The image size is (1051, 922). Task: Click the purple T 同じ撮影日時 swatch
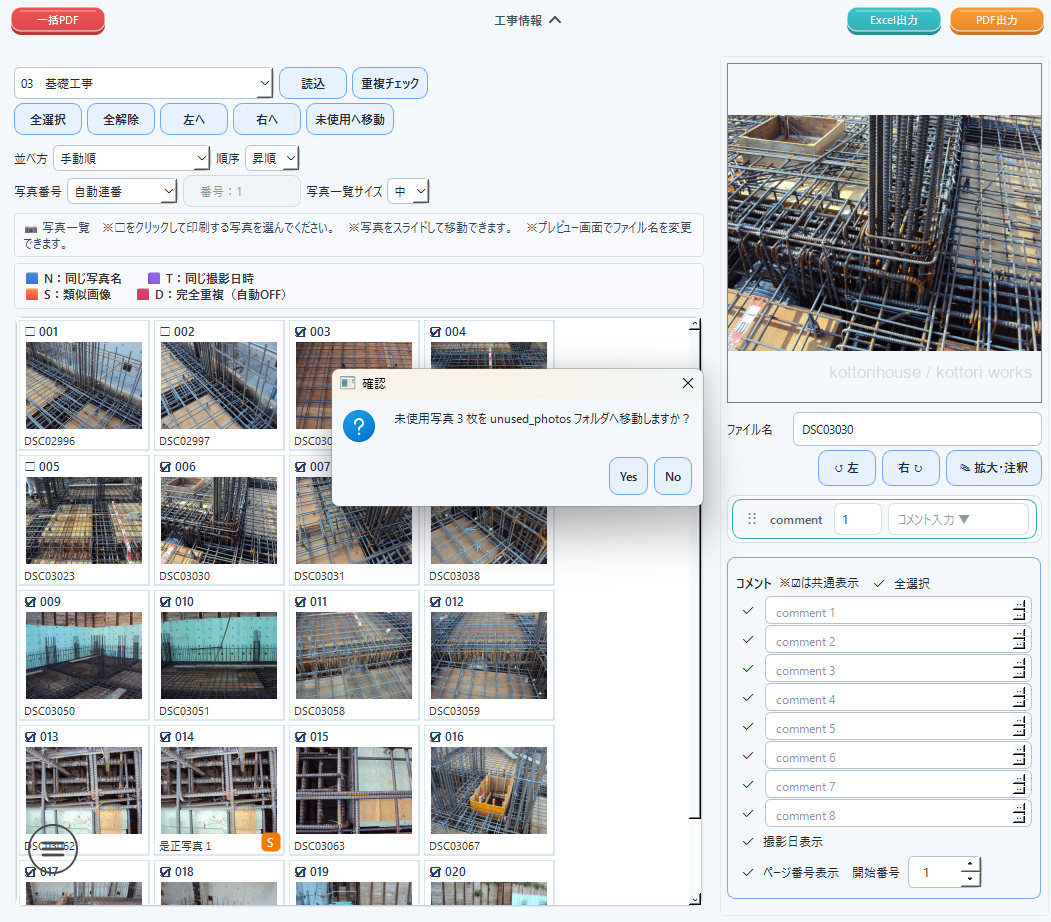[153, 278]
